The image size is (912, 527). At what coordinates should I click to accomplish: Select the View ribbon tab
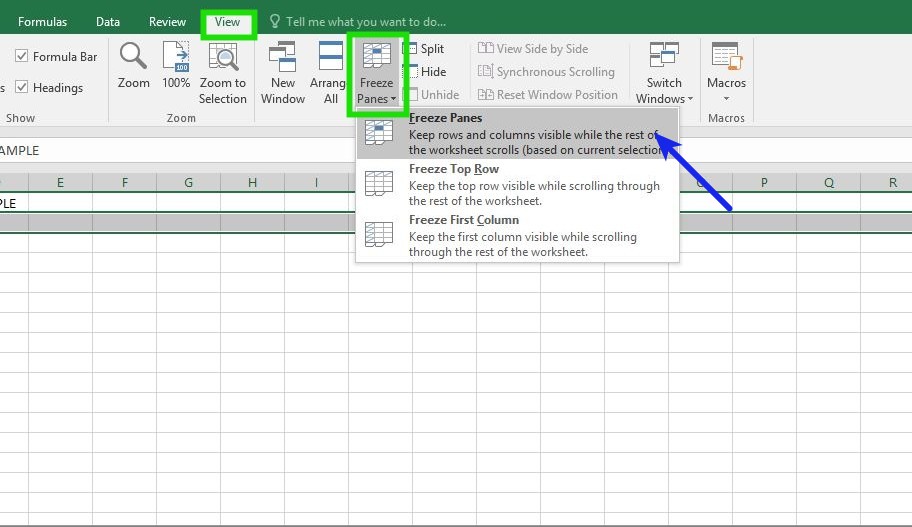(227, 22)
